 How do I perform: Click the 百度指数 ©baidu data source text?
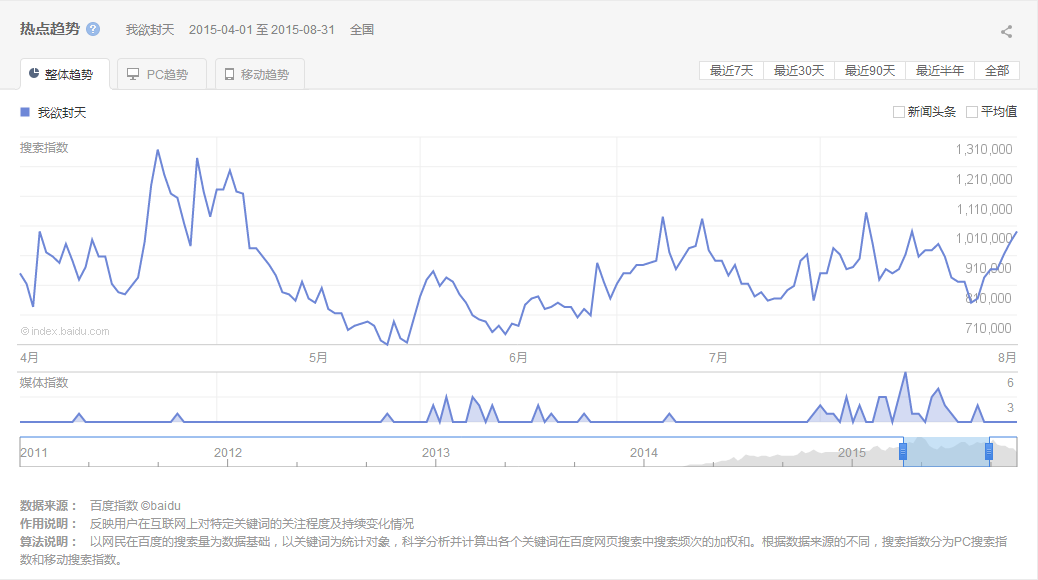[x=135, y=506]
